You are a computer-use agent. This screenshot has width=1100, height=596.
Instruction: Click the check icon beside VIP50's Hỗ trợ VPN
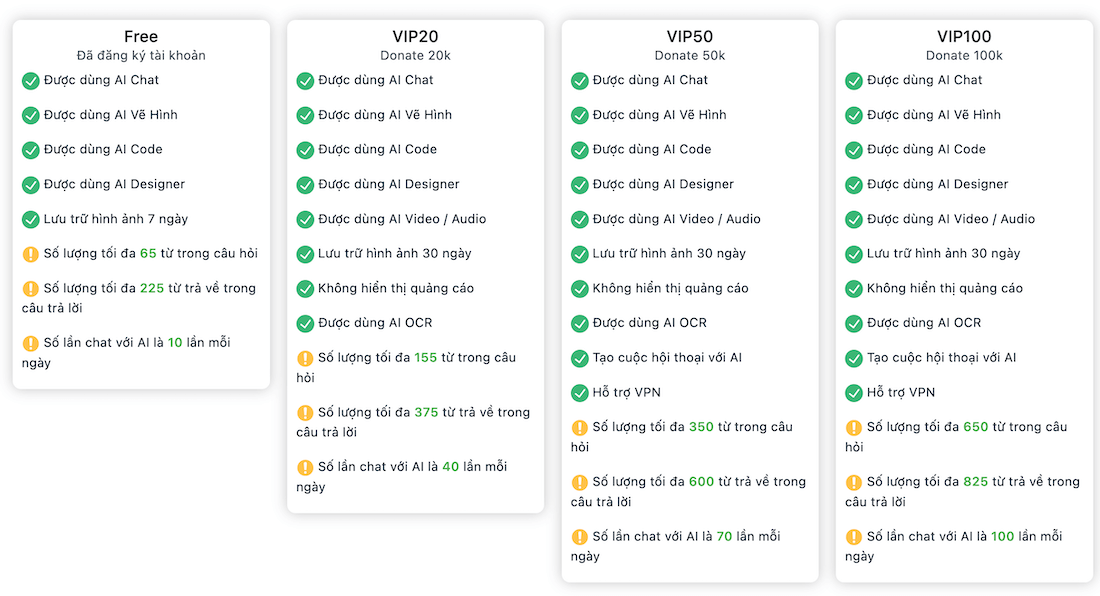pyautogui.click(x=580, y=393)
